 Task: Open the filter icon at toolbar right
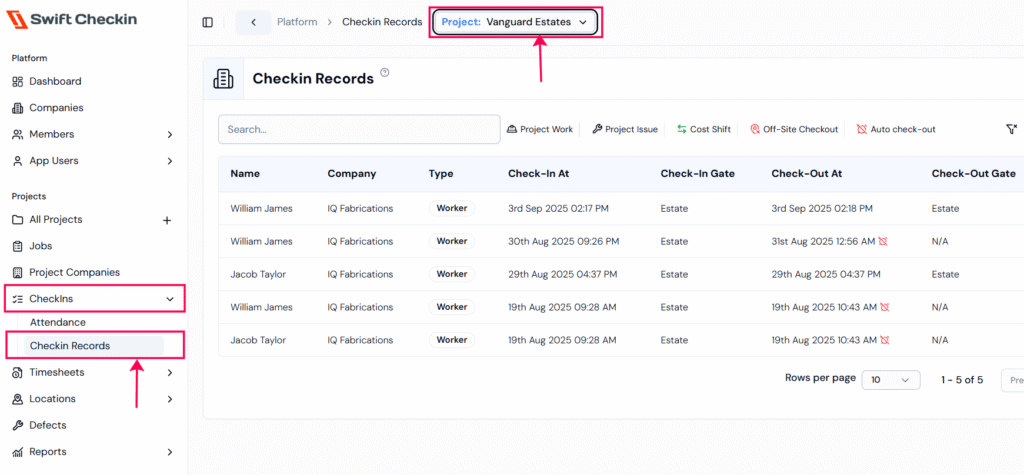coord(1011,129)
